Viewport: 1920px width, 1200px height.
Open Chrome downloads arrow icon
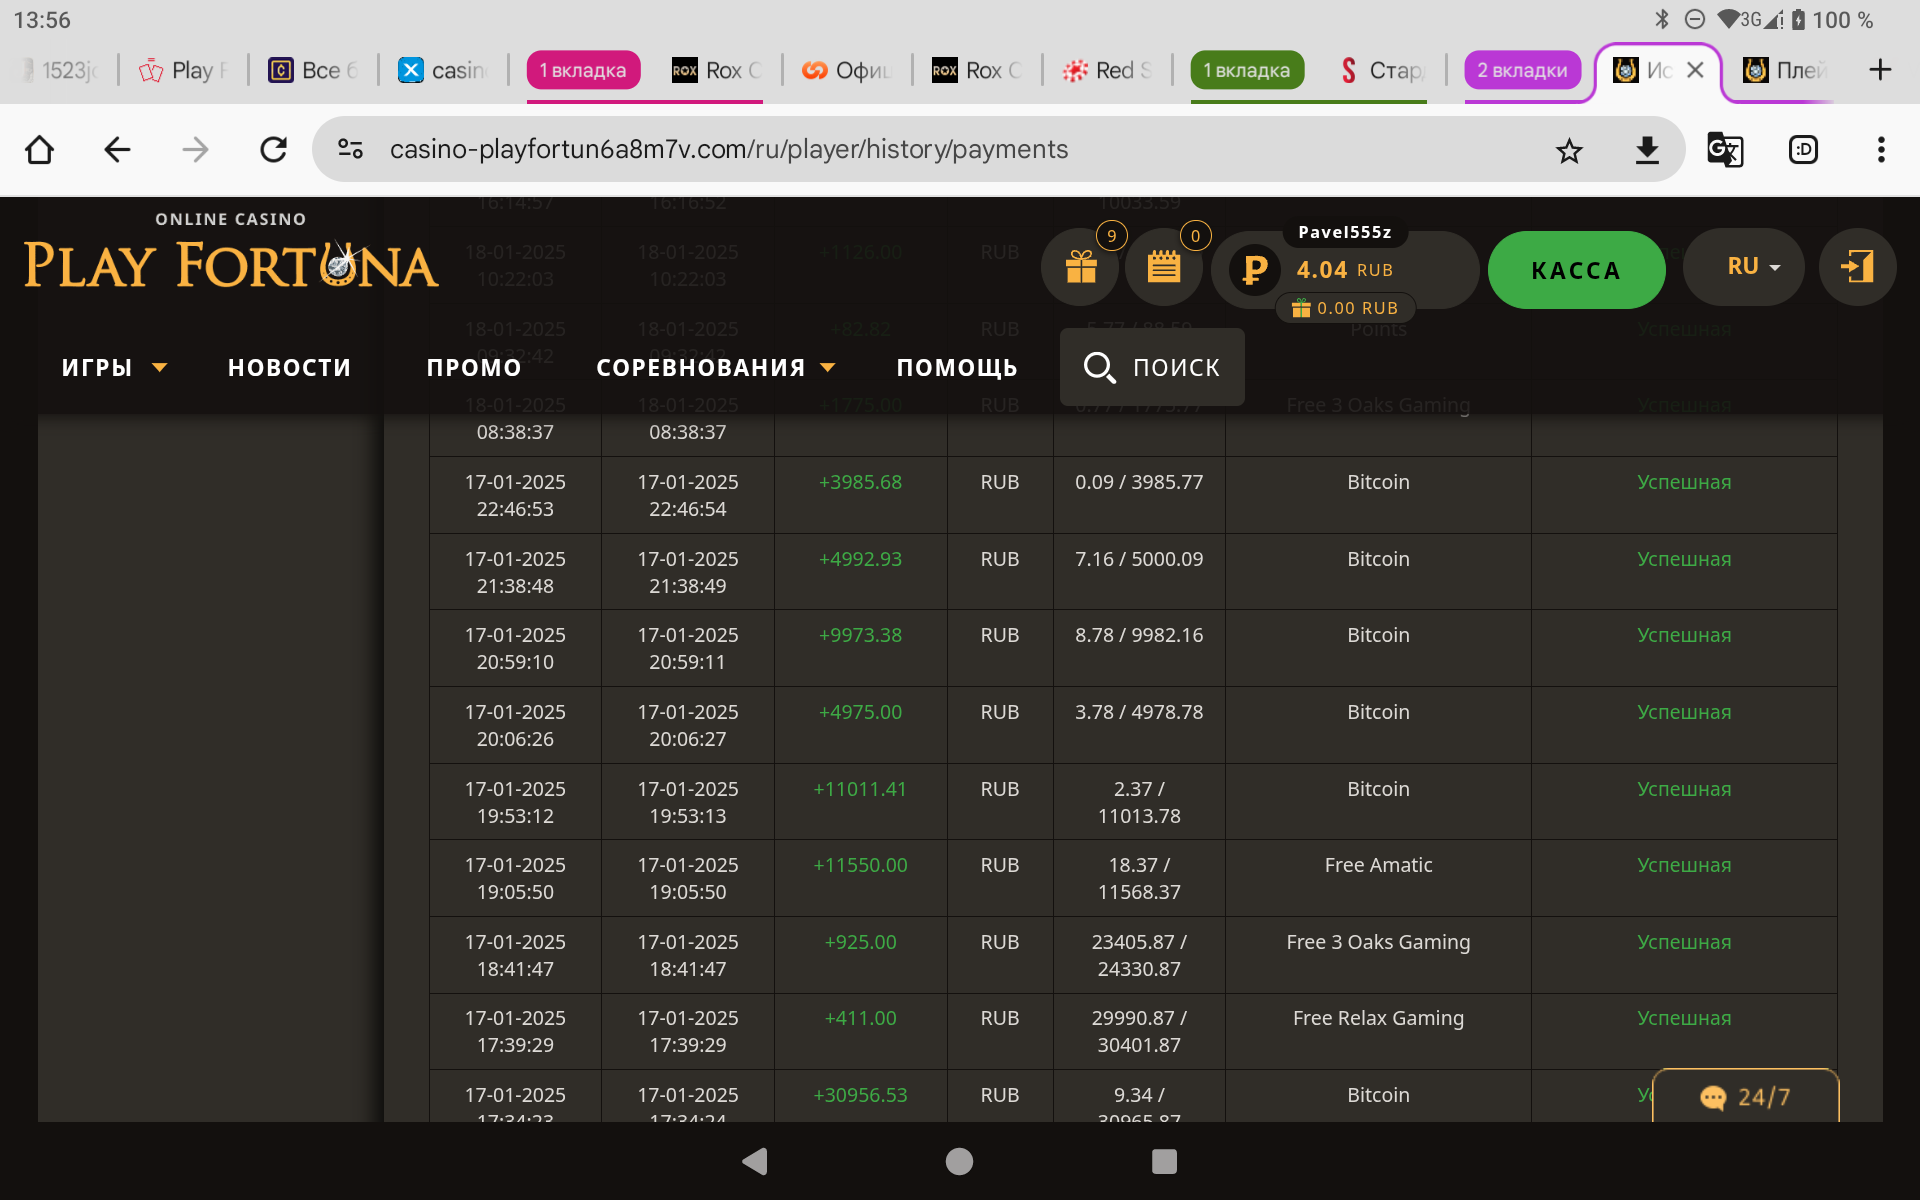click(x=1647, y=150)
